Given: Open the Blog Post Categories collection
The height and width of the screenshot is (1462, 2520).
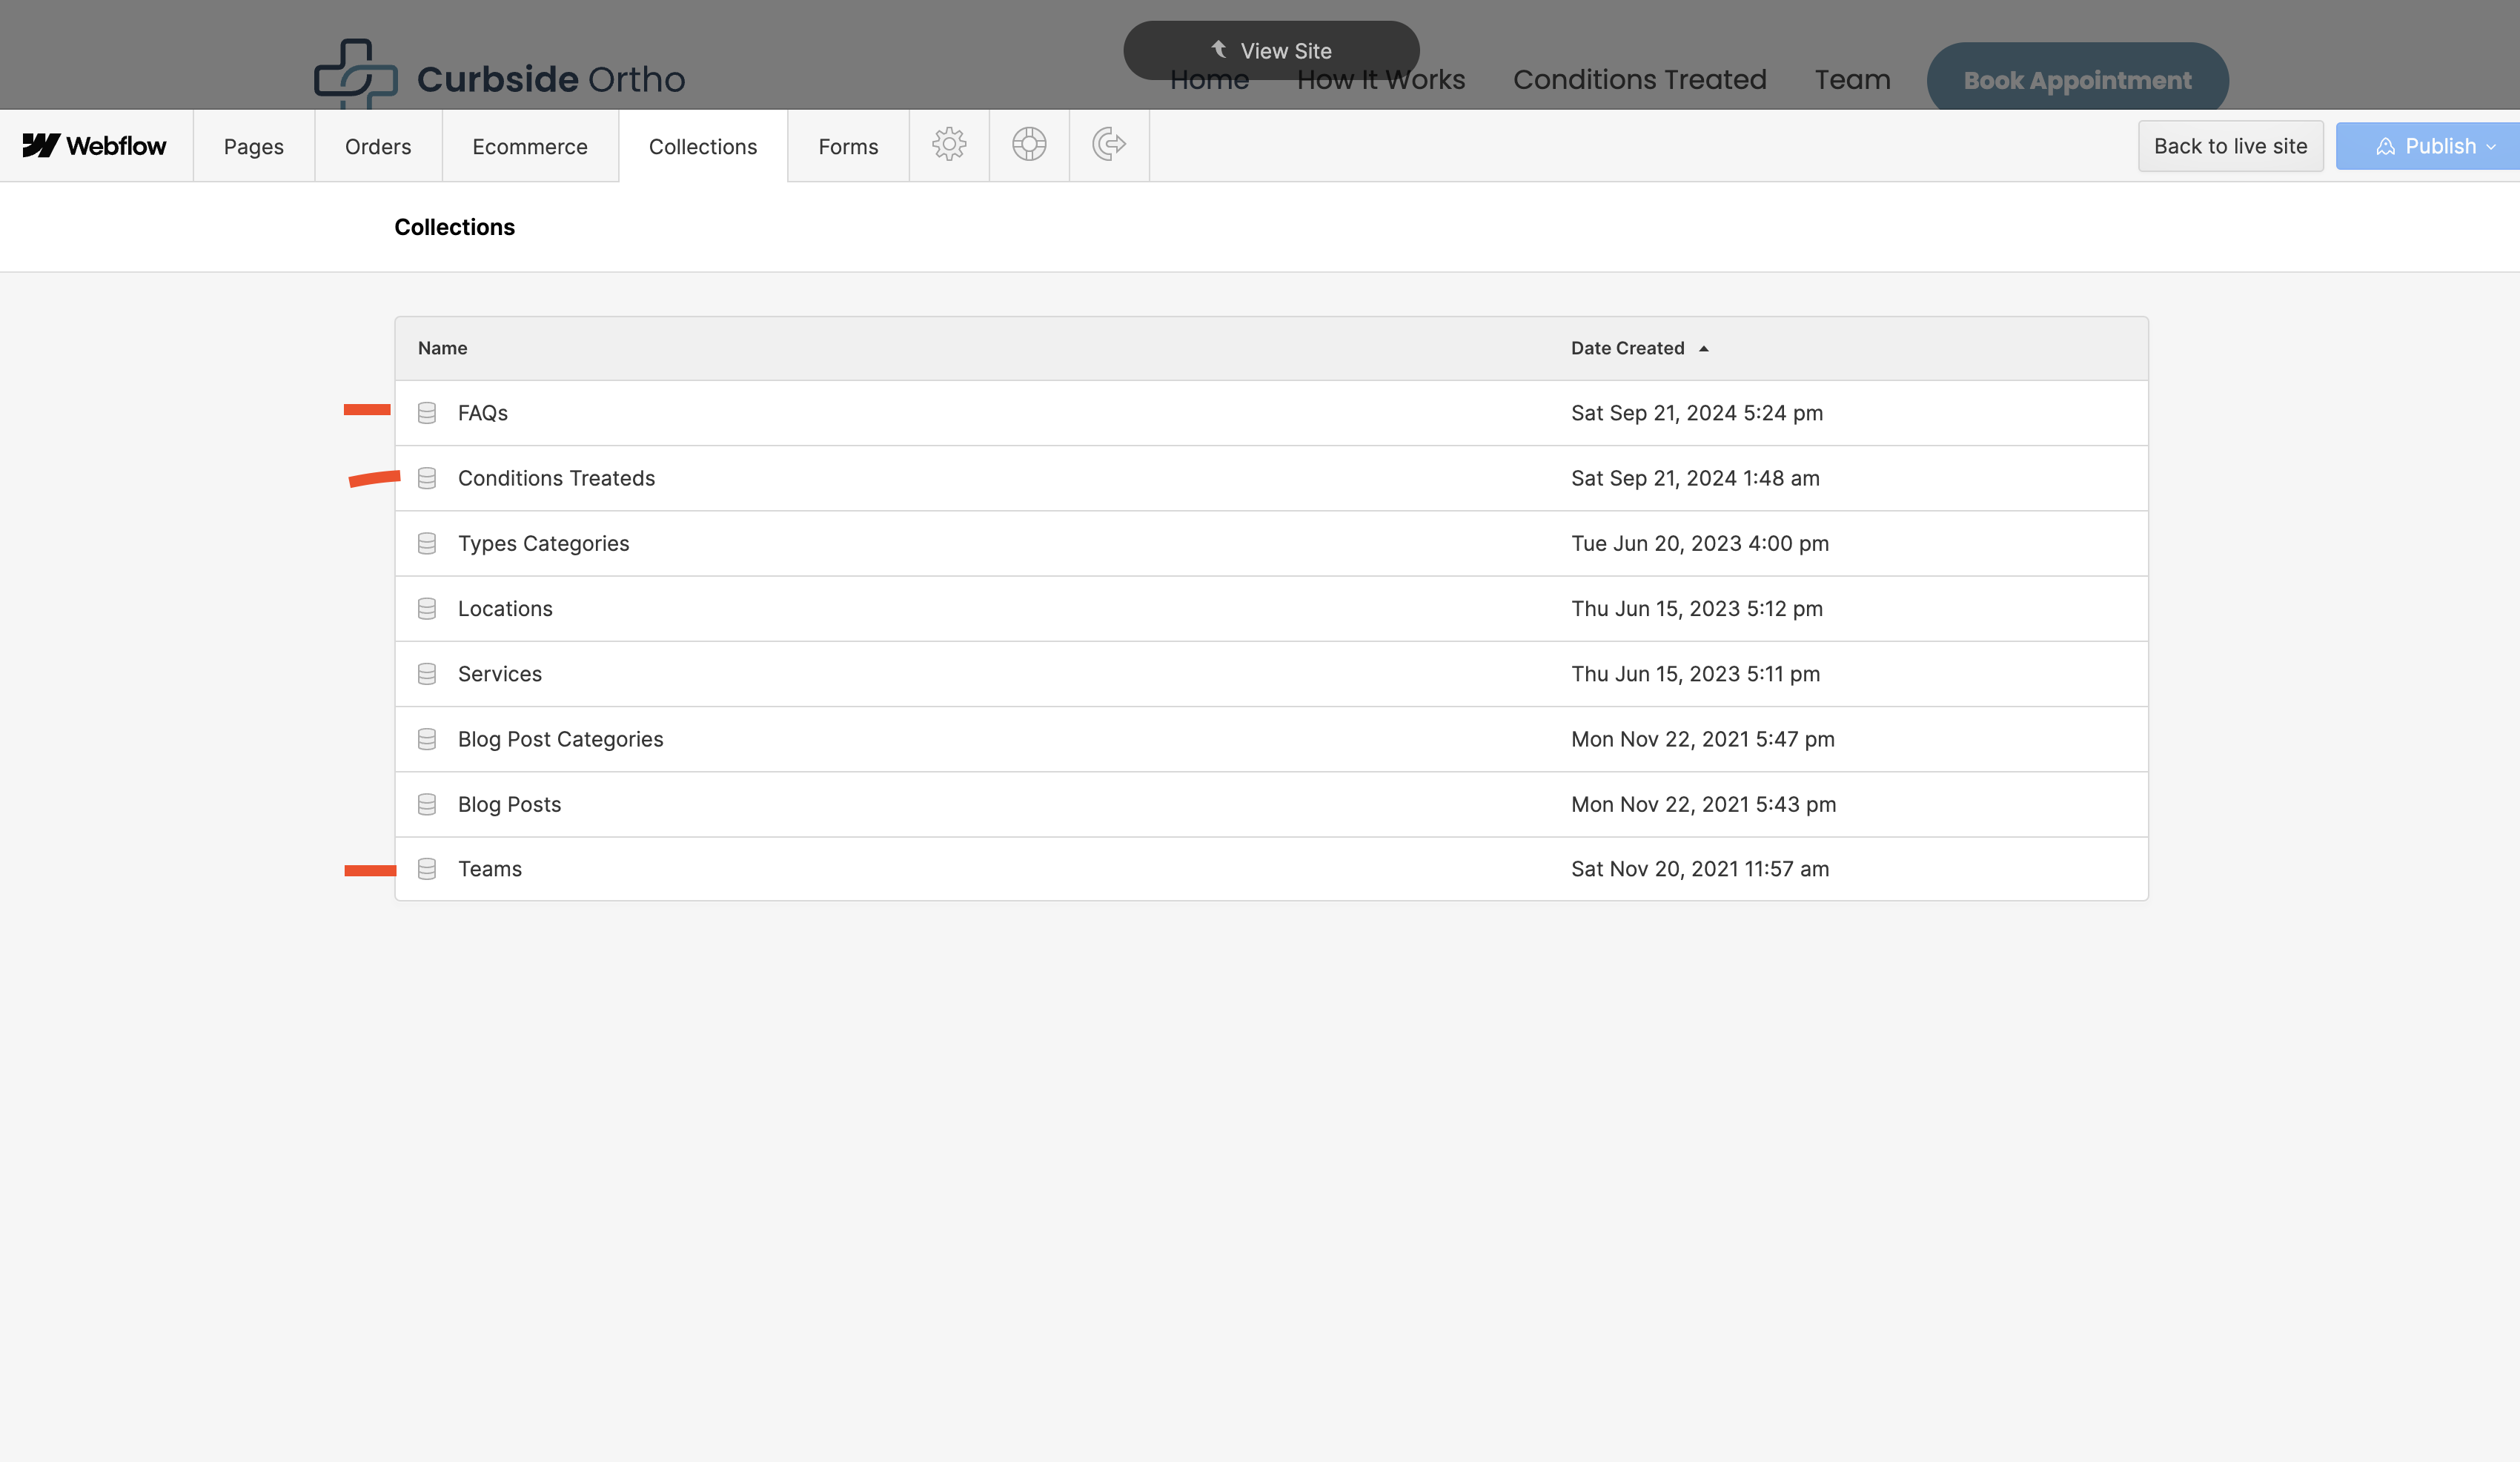Looking at the screenshot, I should coord(560,739).
